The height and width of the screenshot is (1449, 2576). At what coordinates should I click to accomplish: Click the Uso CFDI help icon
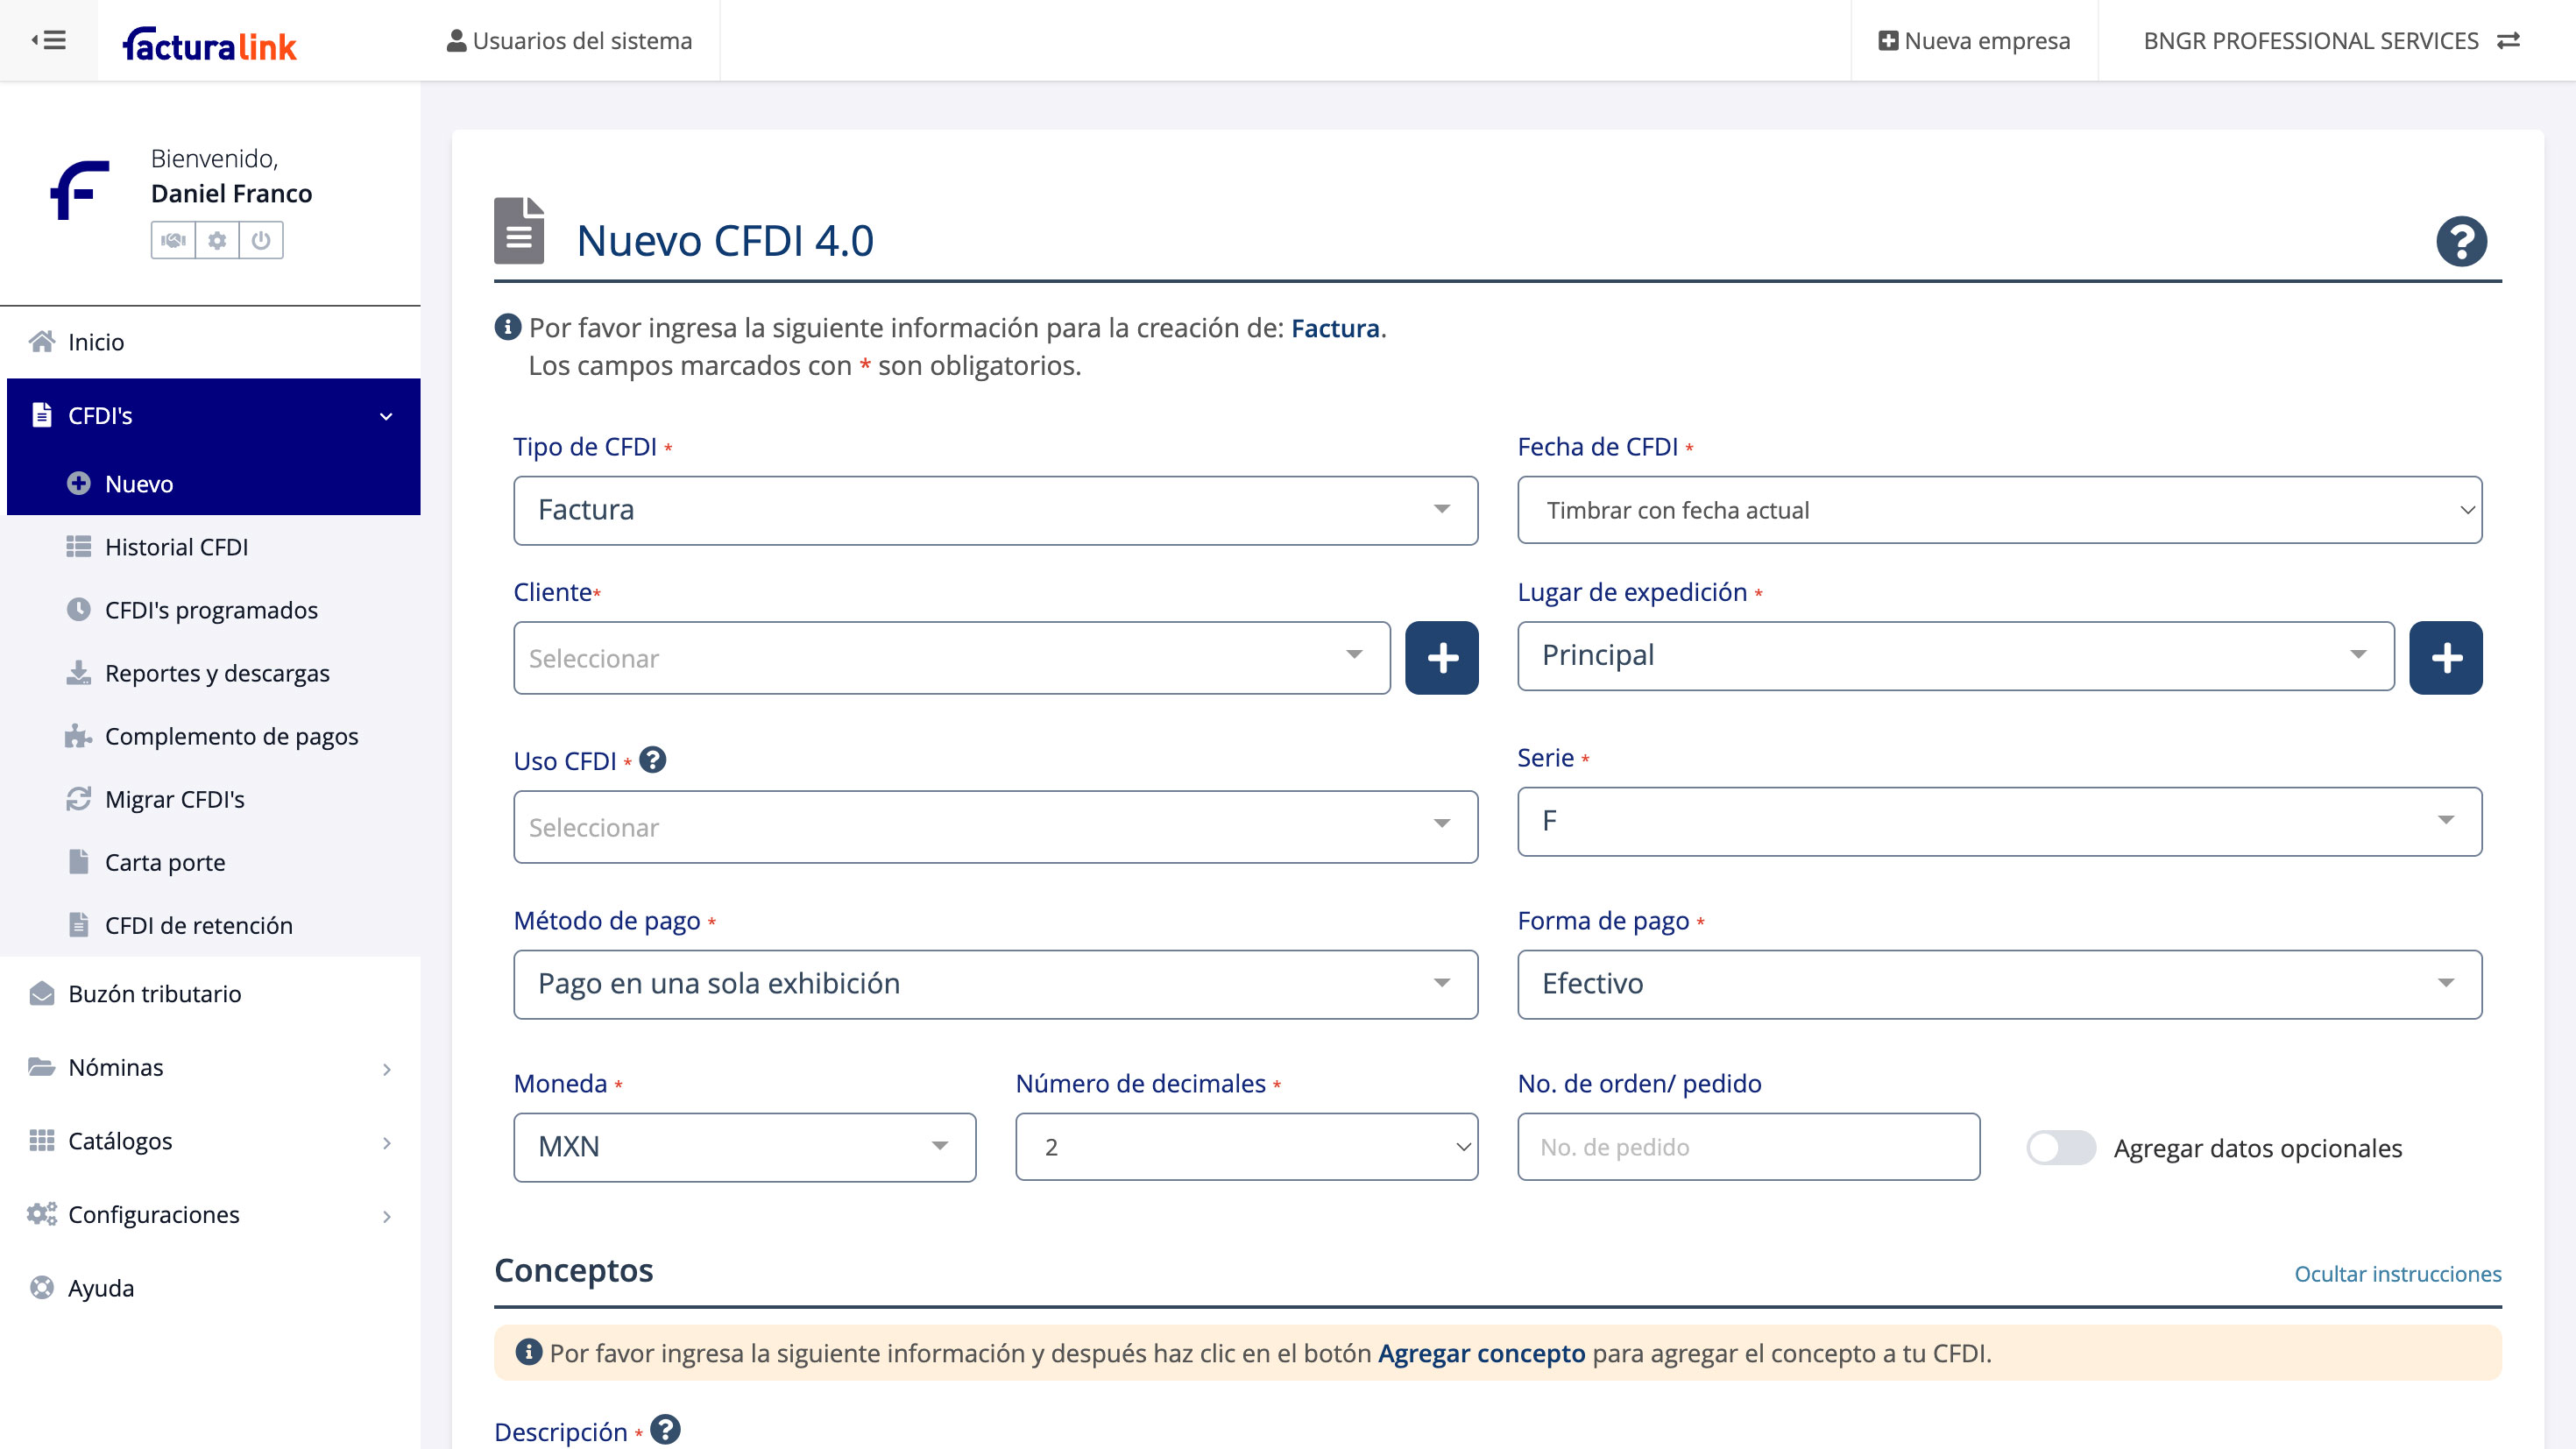(653, 760)
